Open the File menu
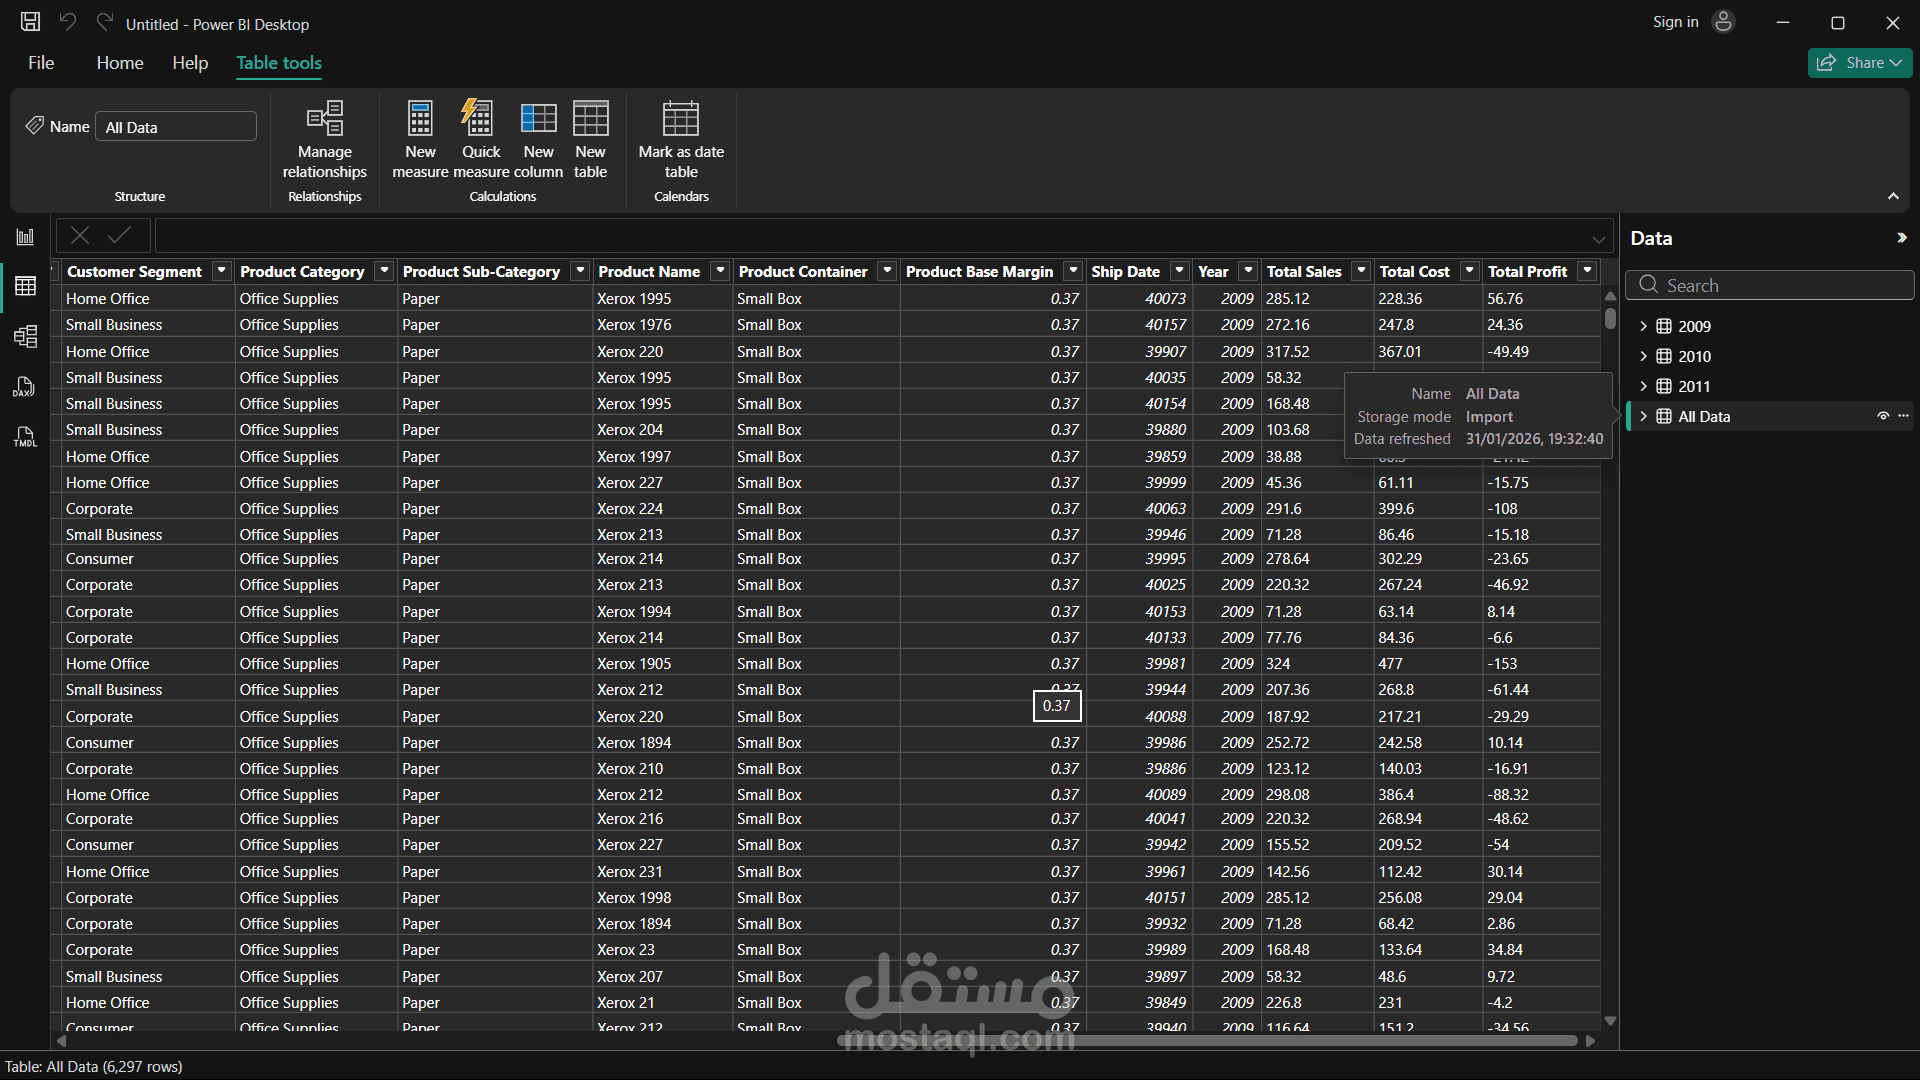Viewport: 1920px width, 1080px height. [41, 62]
